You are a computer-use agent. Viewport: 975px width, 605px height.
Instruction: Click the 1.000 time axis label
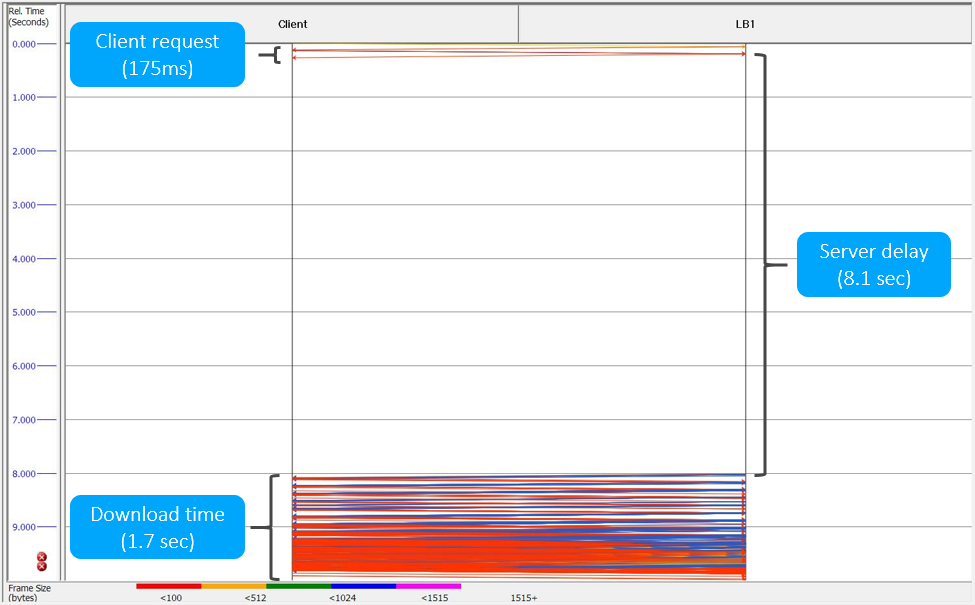coord(24,98)
